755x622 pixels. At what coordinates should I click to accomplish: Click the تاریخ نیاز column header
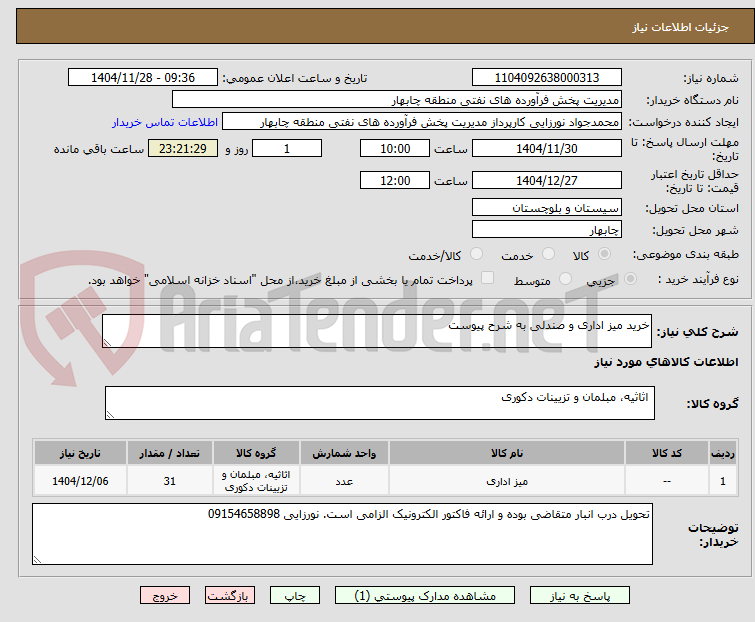80,453
